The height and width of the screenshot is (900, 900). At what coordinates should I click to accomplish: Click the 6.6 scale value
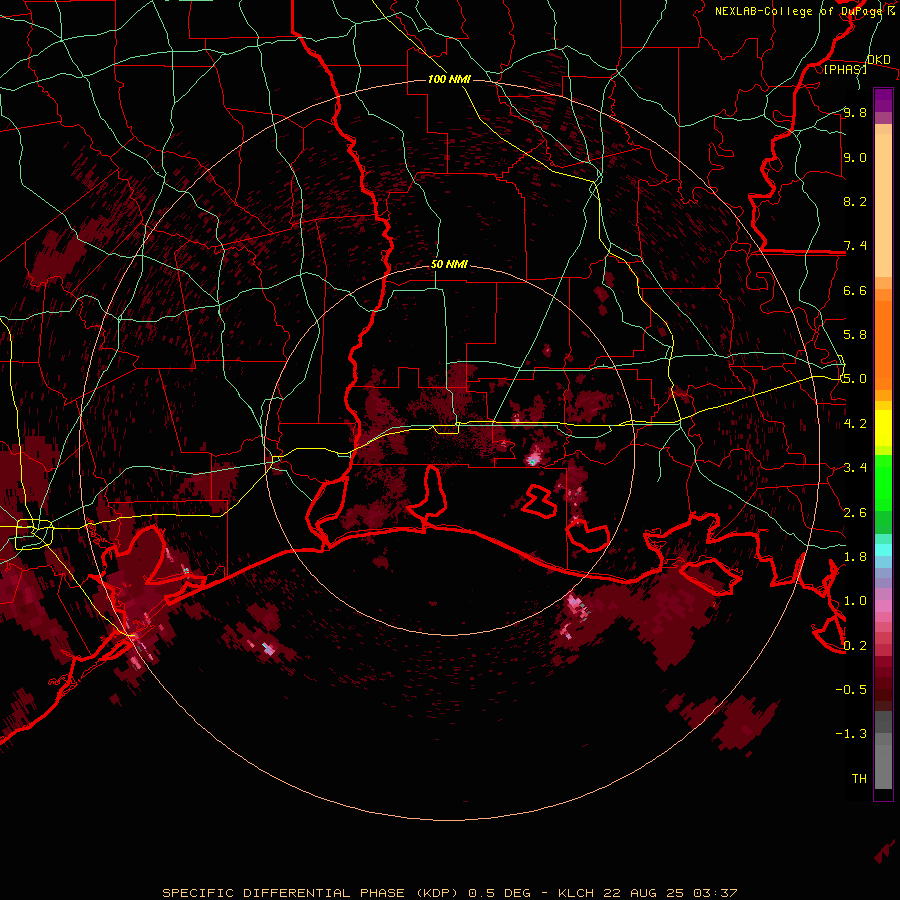pyautogui.click(x=855, y=290)
